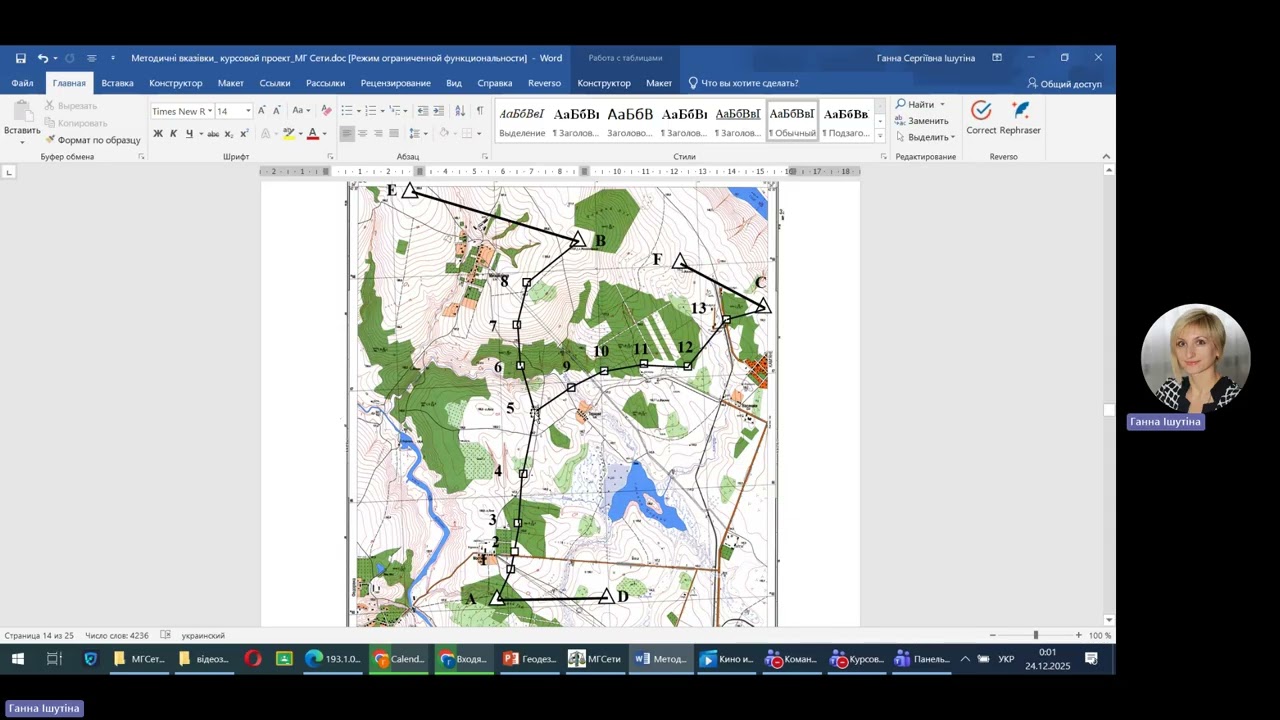Select the Обычный style
The image size is (1280, 720).
click(792, 122)
